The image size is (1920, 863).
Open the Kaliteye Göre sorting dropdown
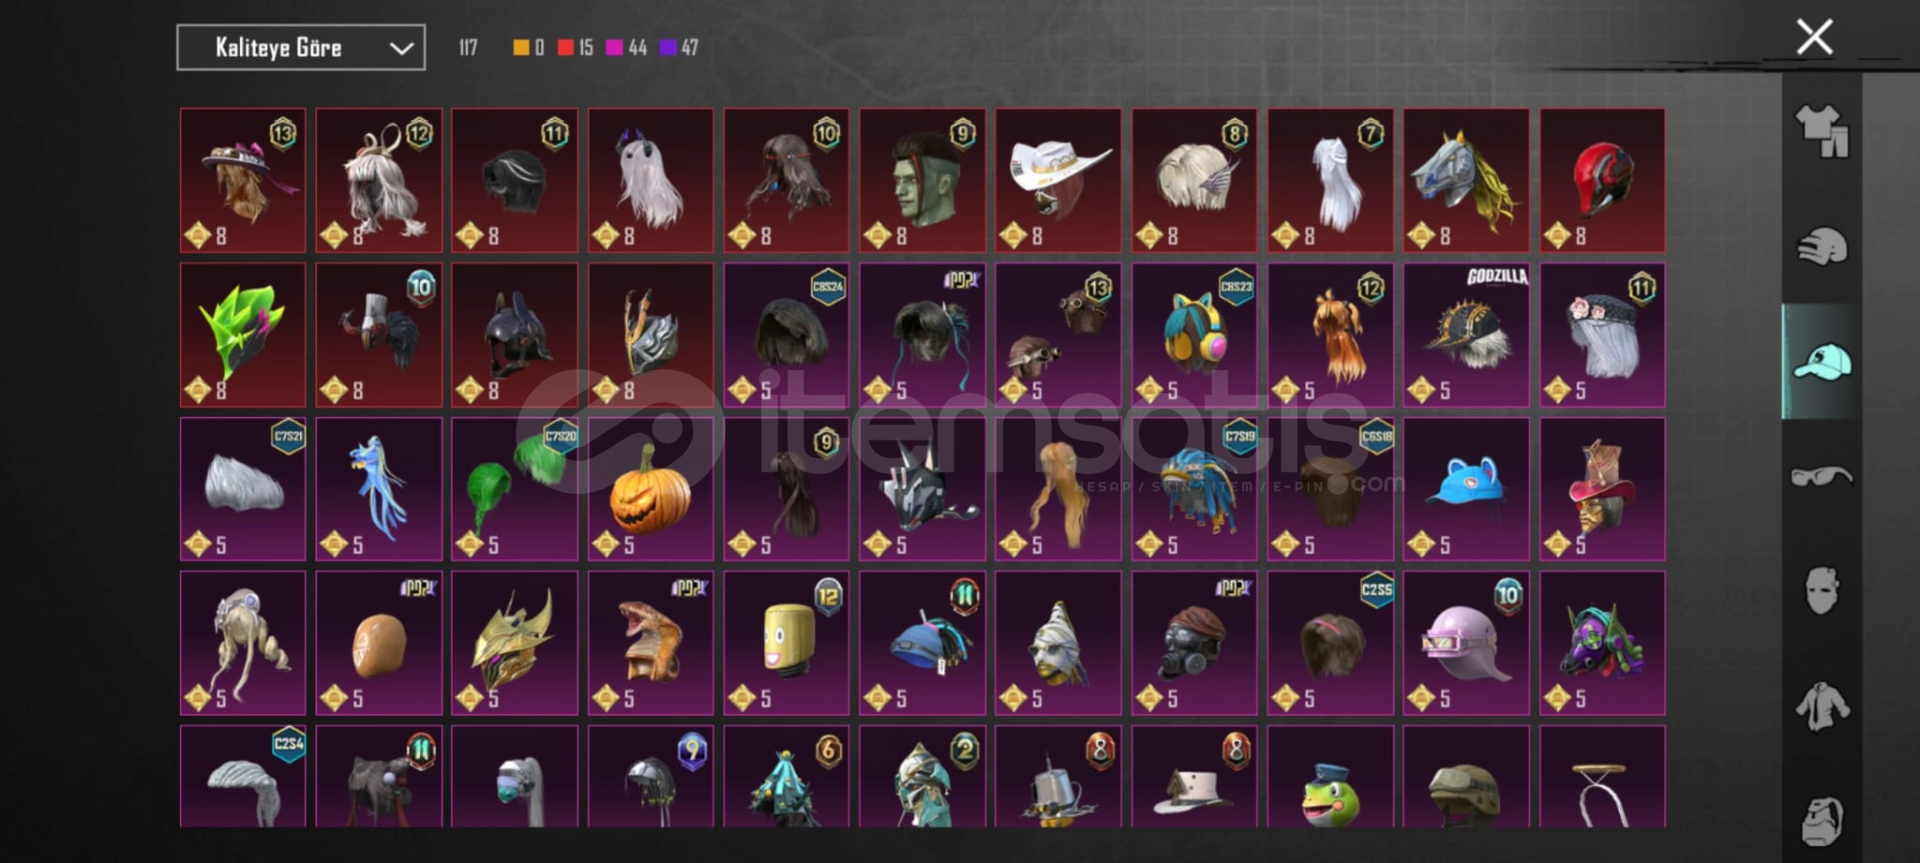coord(301,48)
